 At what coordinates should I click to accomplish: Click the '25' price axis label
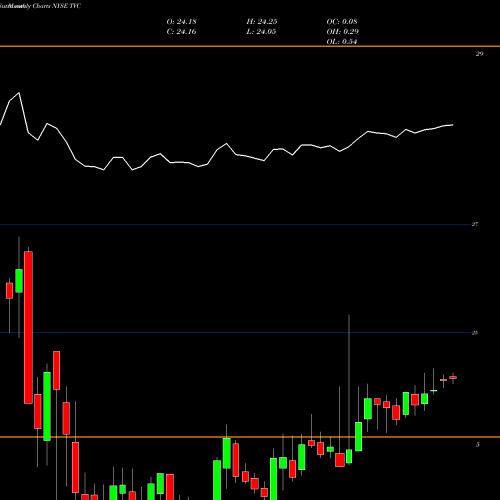[x=475, y=333]
